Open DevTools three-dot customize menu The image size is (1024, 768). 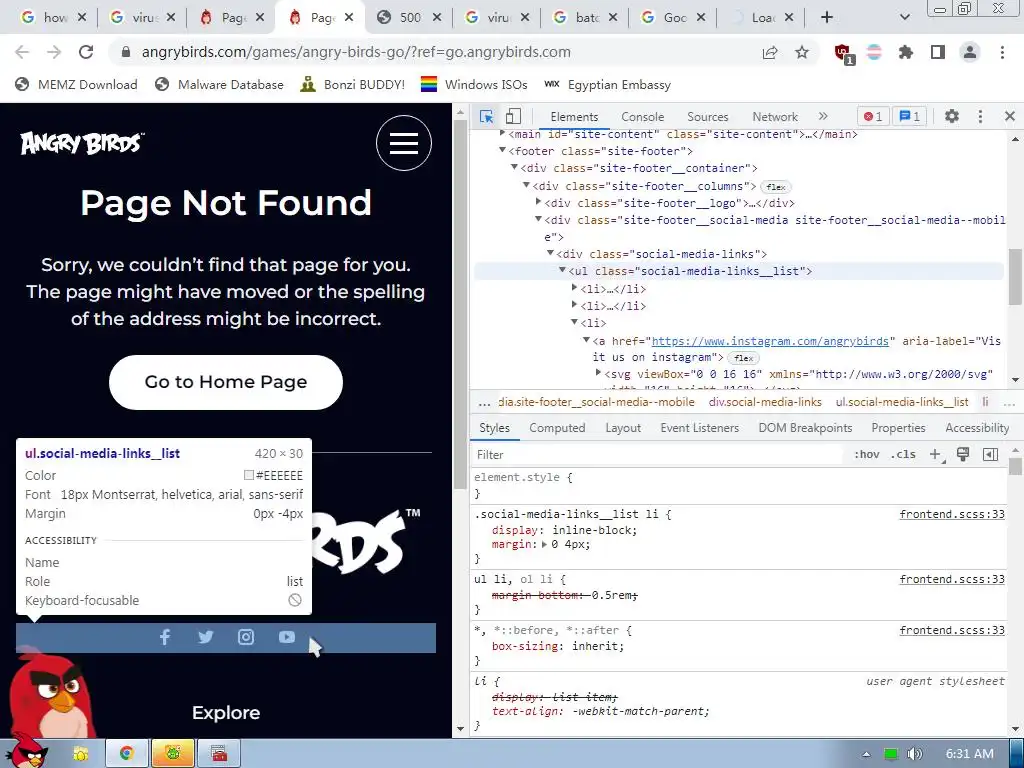coord(980,116)
